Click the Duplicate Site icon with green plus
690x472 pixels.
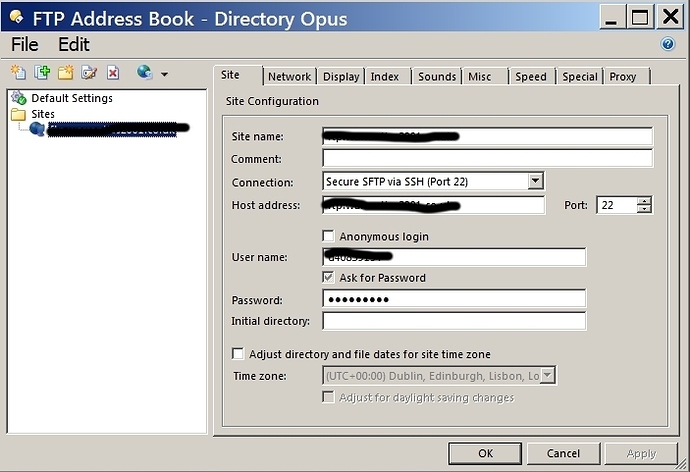42,72
